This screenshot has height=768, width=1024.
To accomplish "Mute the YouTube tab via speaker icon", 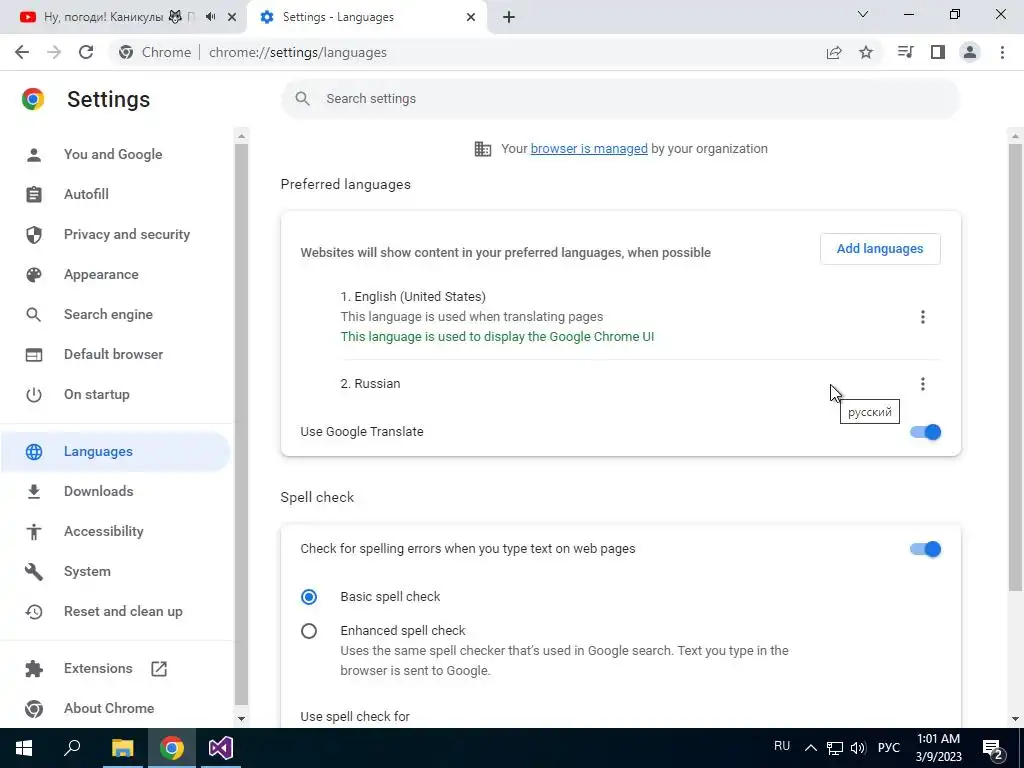I will (210, 17).
